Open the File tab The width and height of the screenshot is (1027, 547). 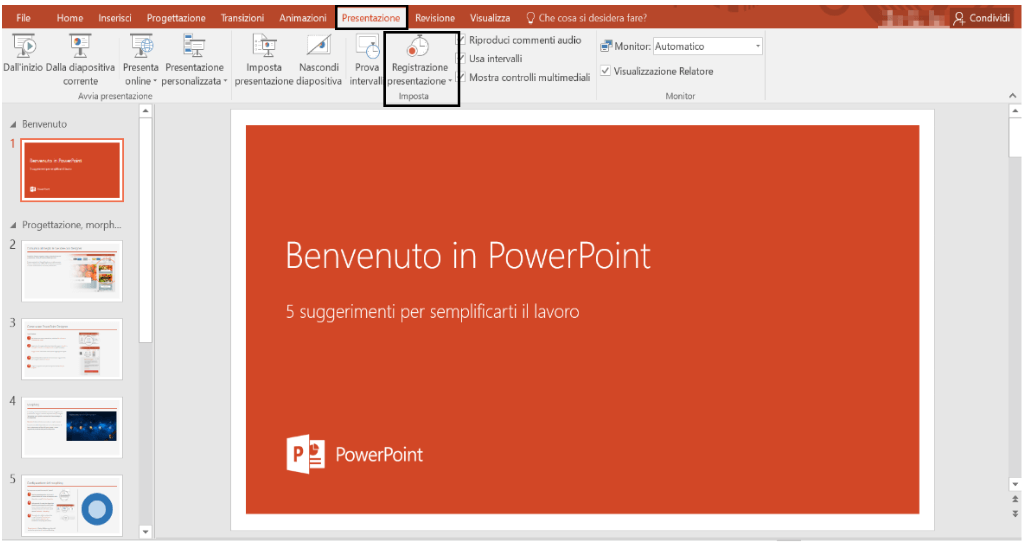(24, 18)
